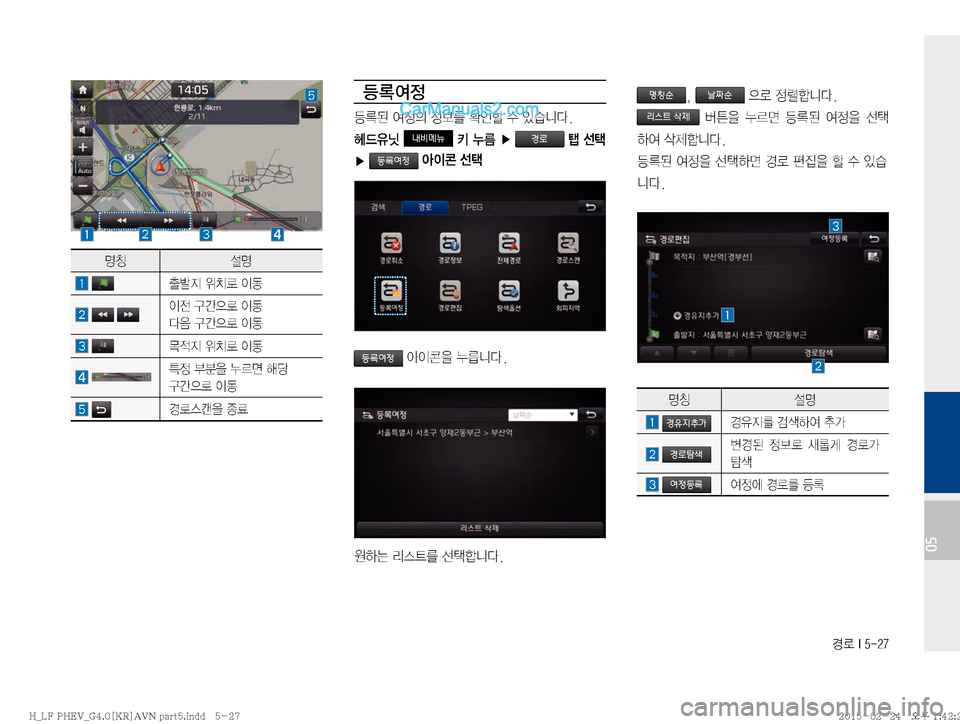Tap the destination flag button in route scan
Image resolution: width=960 pixels, height=724 pixels.
[x=206, y=220]
